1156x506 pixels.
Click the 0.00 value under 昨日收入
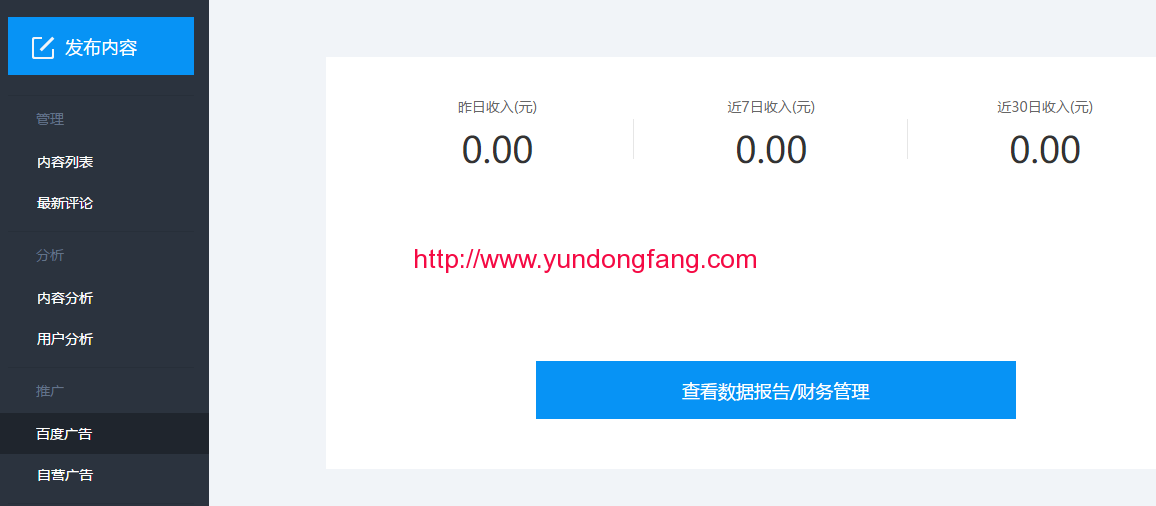coord(498,150)
